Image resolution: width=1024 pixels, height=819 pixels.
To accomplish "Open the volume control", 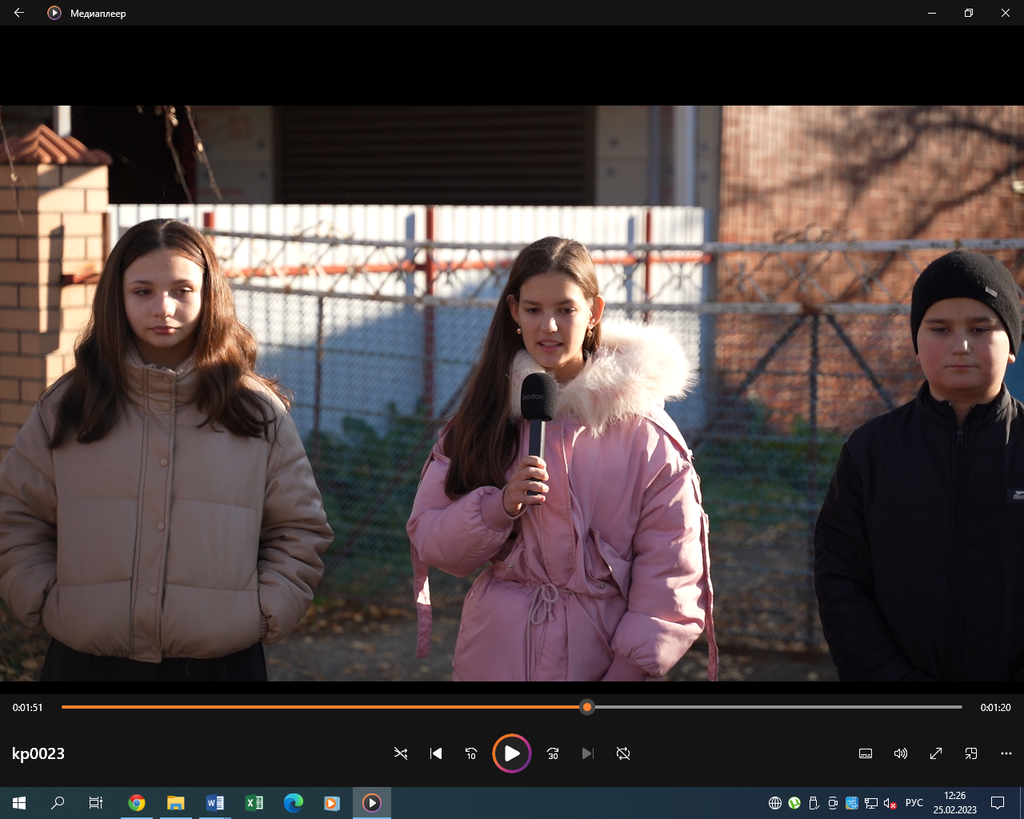I will tap(901, 753).
